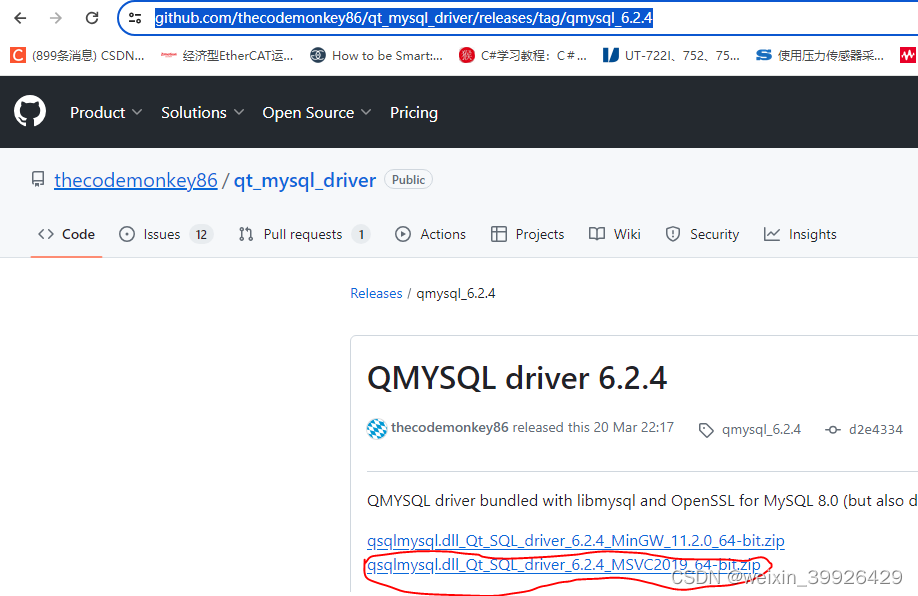Click the Insights graph icon

[770, 234]
